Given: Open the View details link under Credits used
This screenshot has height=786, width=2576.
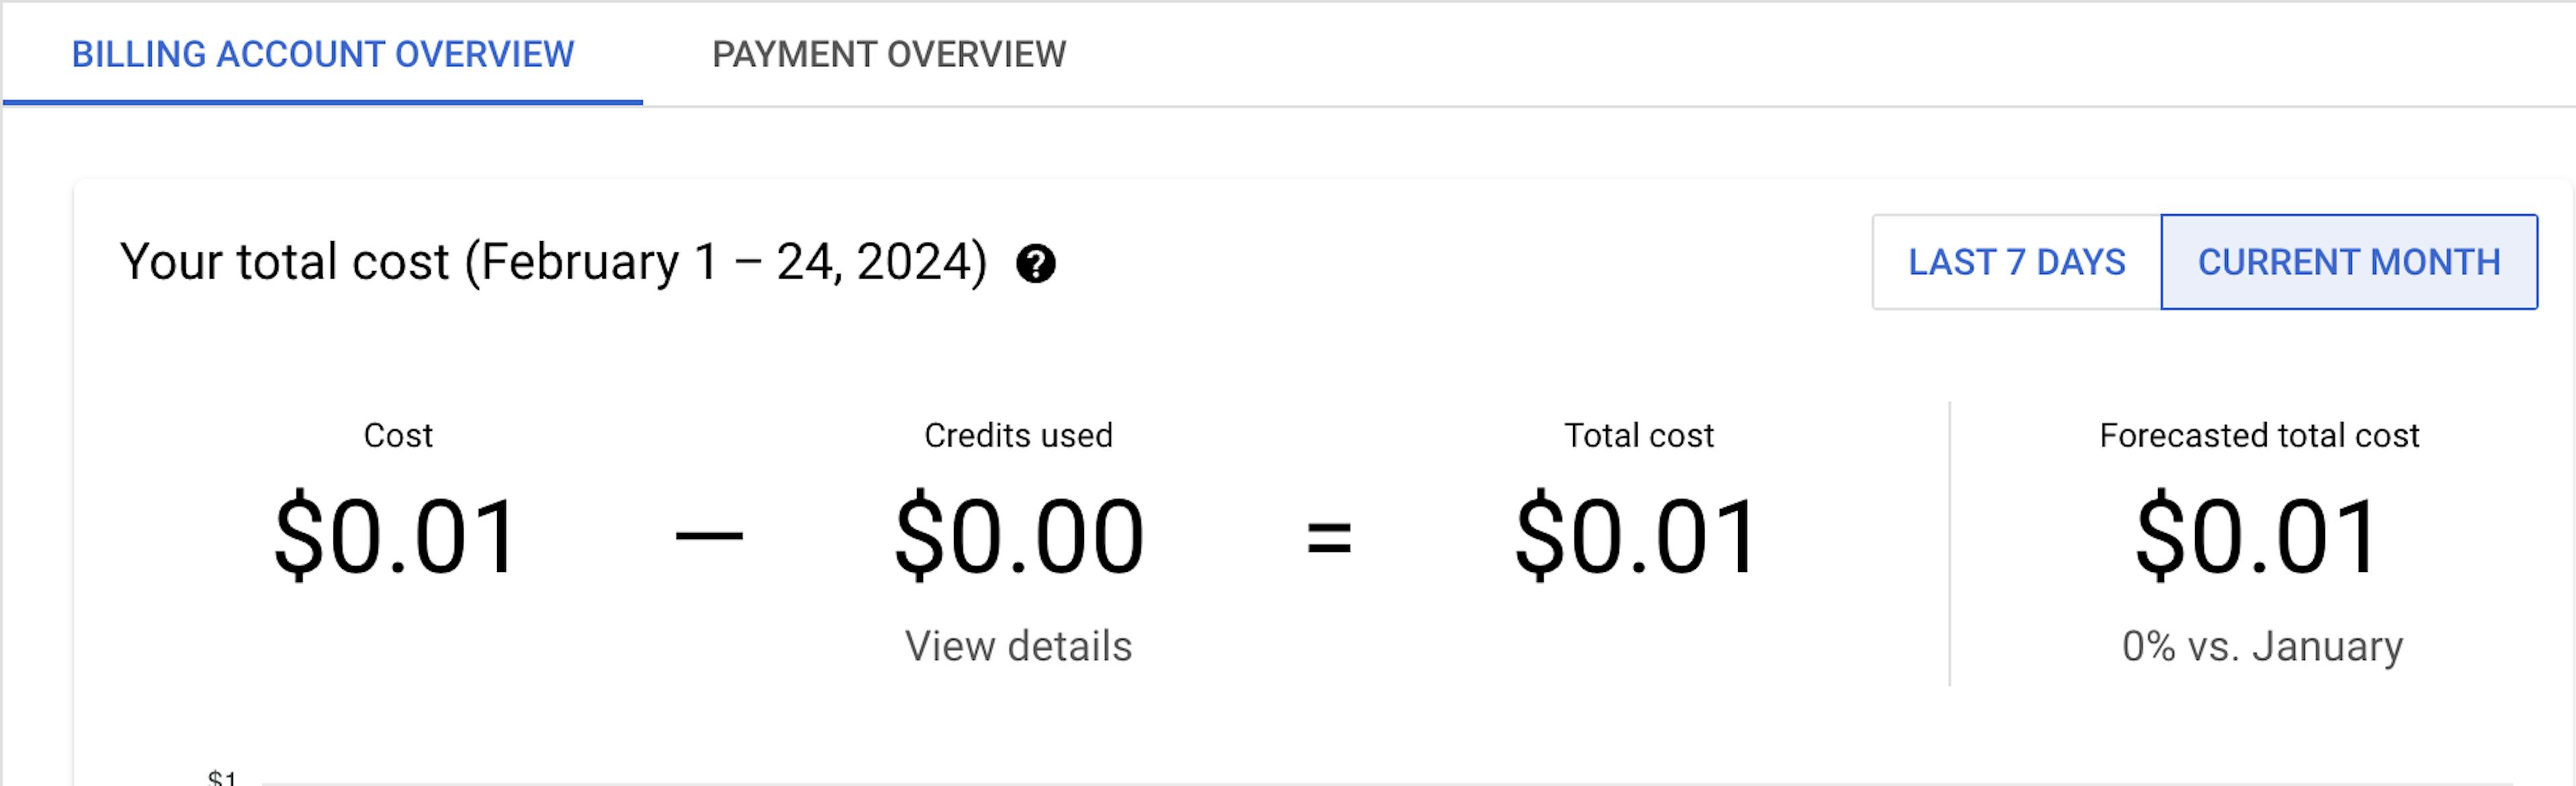Looking at the screenshot, I should (x=1018, y=646).
